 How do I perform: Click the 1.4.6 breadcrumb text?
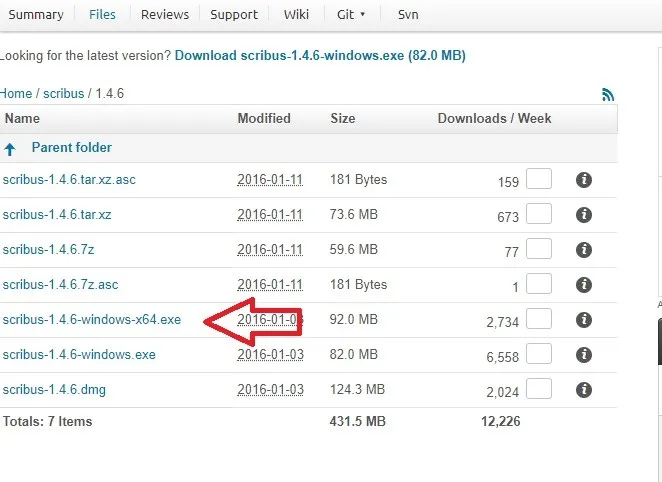click(110, 93)
